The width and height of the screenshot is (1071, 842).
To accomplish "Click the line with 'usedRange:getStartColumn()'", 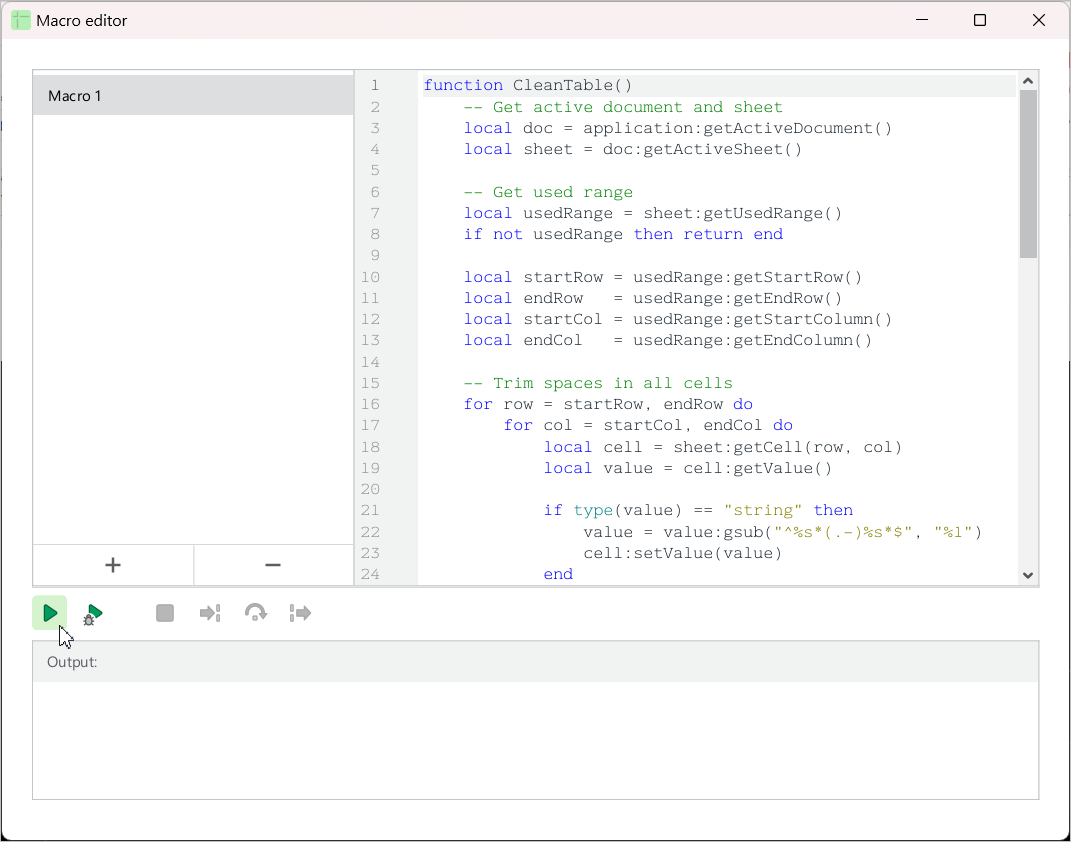I will click(x=678, y=320).
